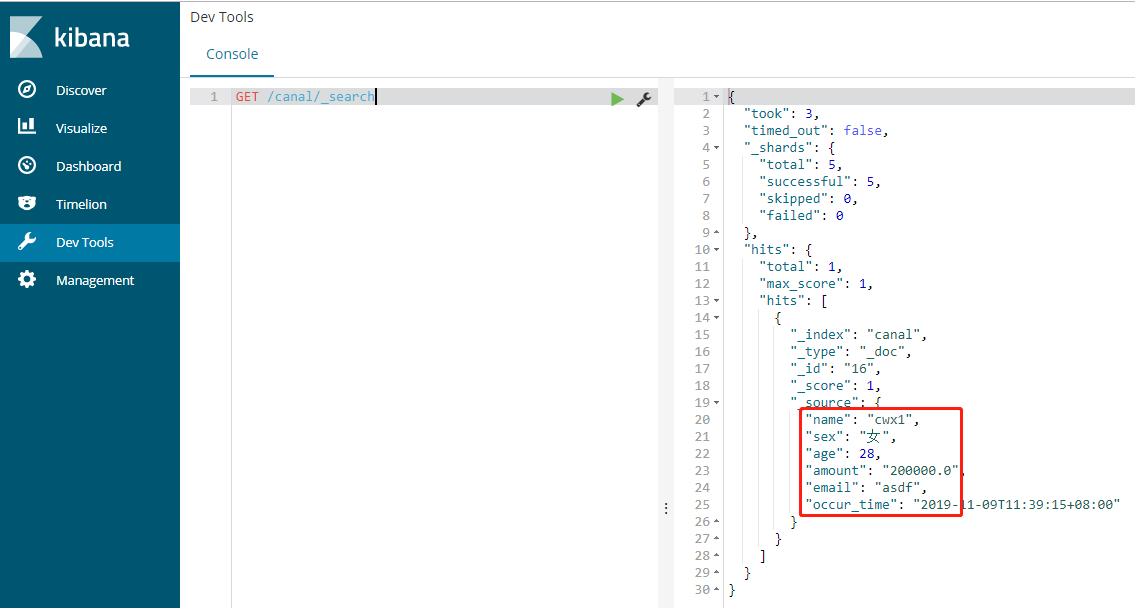Collapse the hit object at line 14

click(717, 318)
